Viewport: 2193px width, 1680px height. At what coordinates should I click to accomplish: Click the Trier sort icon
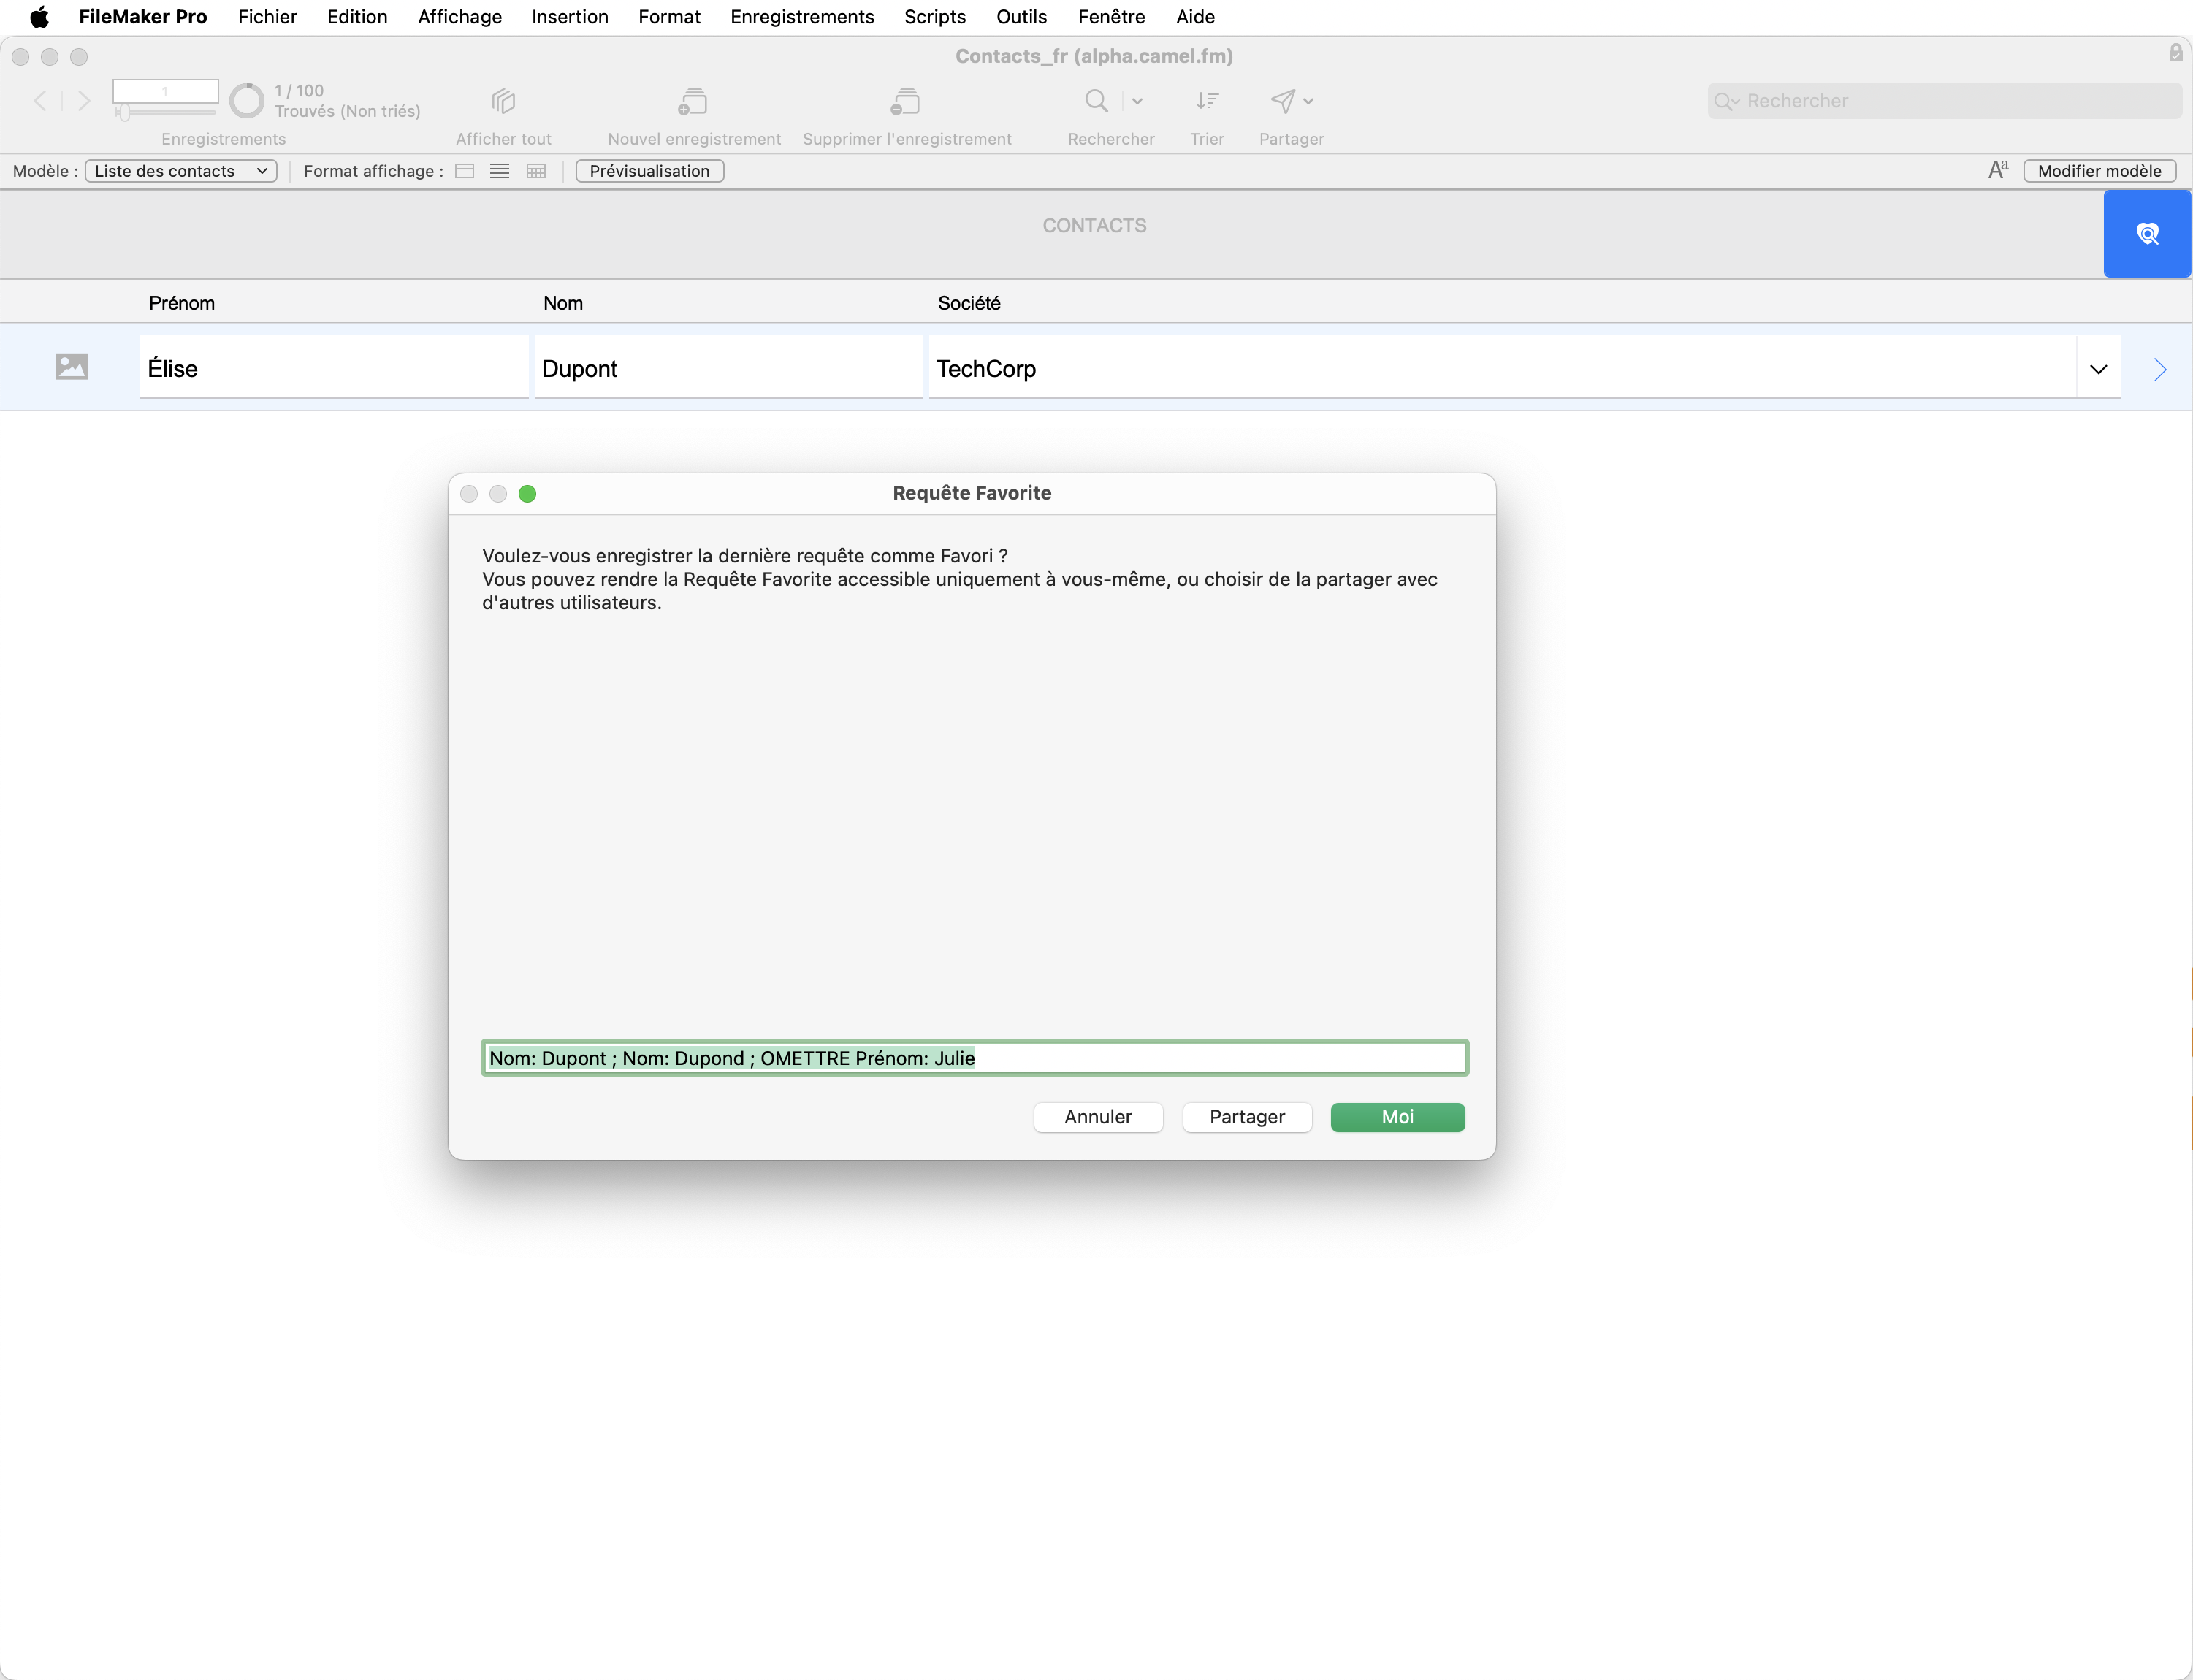(x=1207, y=100)
